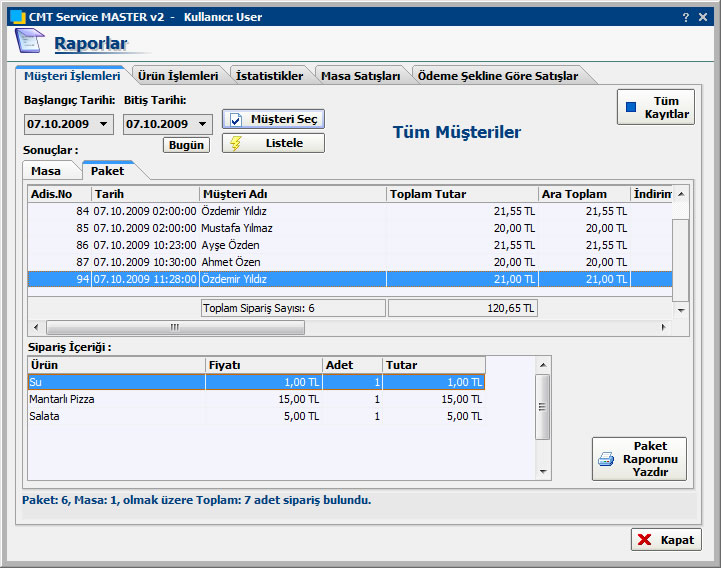This screenshot has width=721, height=568.
Task: Toggle the Müşteri Seç checkbox
Action: click(x=236, y=119)
